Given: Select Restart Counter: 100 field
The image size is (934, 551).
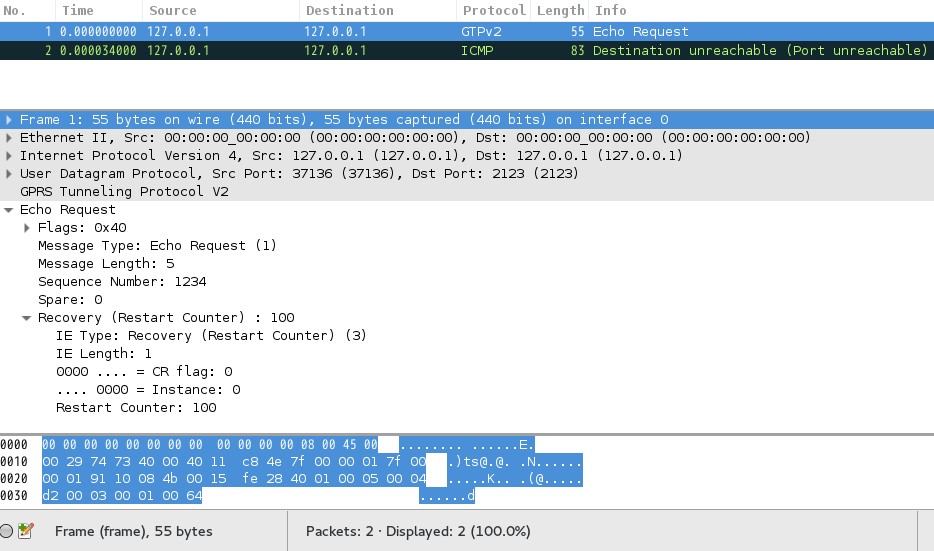Looking at the screenshot, I should click(136, 408).
